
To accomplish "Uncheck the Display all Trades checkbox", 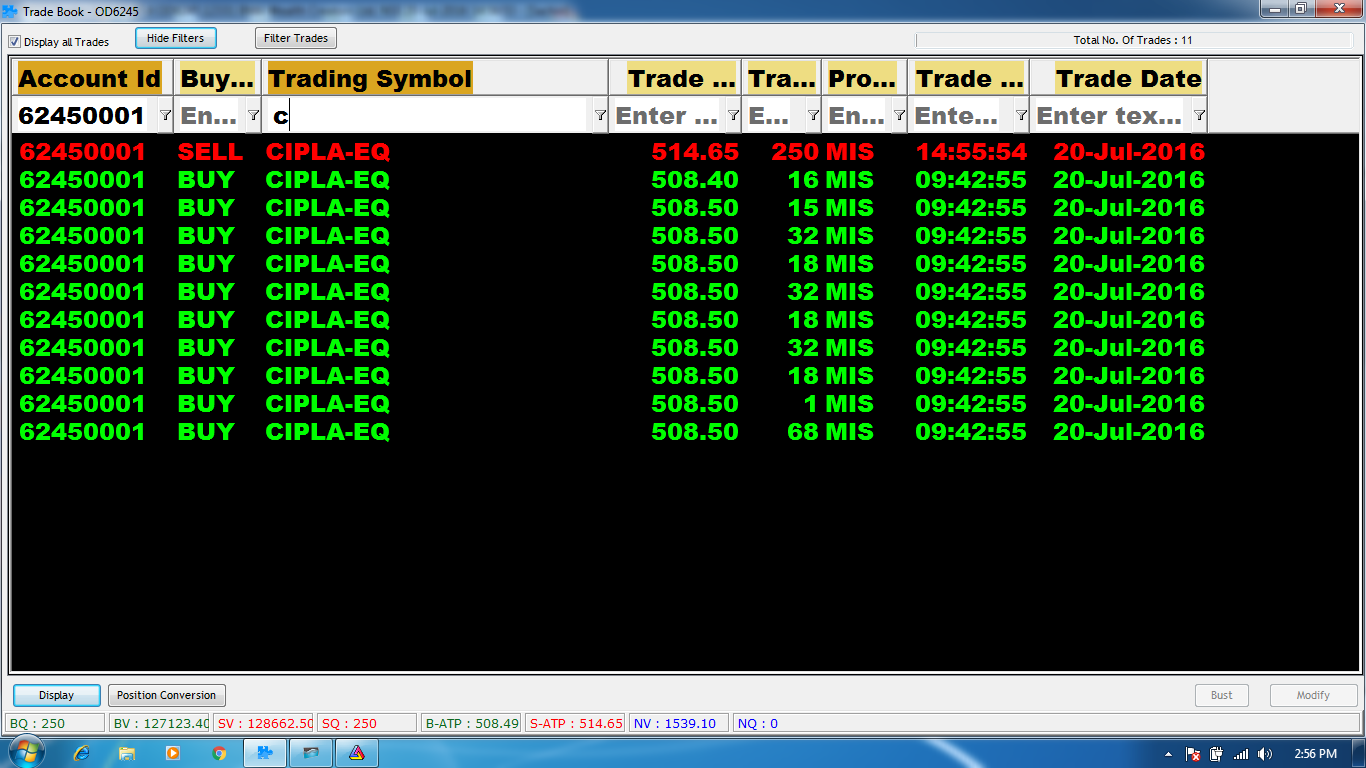I will coord(15,42).
